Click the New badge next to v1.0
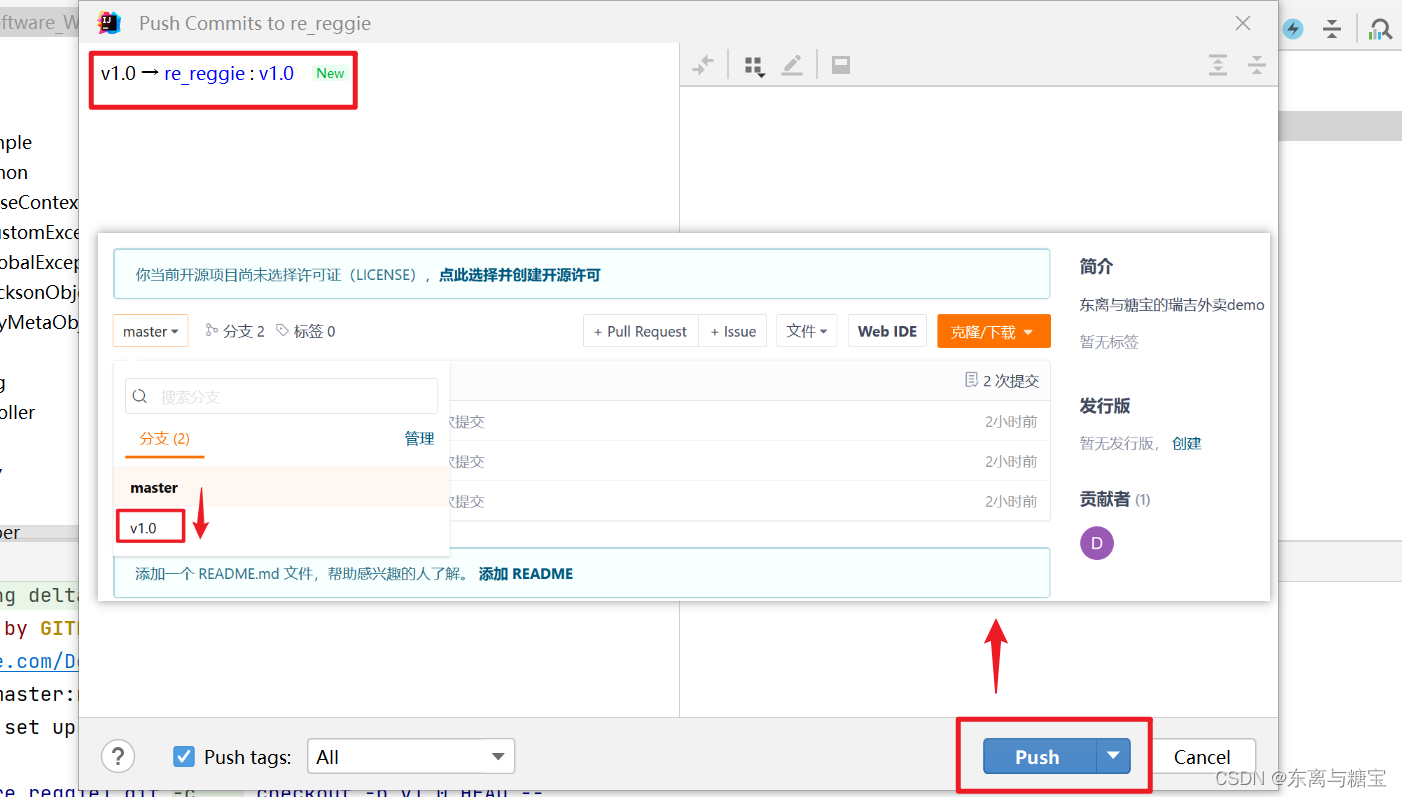The height and width of the screenshot is (797, 1402). pos(330,73)
